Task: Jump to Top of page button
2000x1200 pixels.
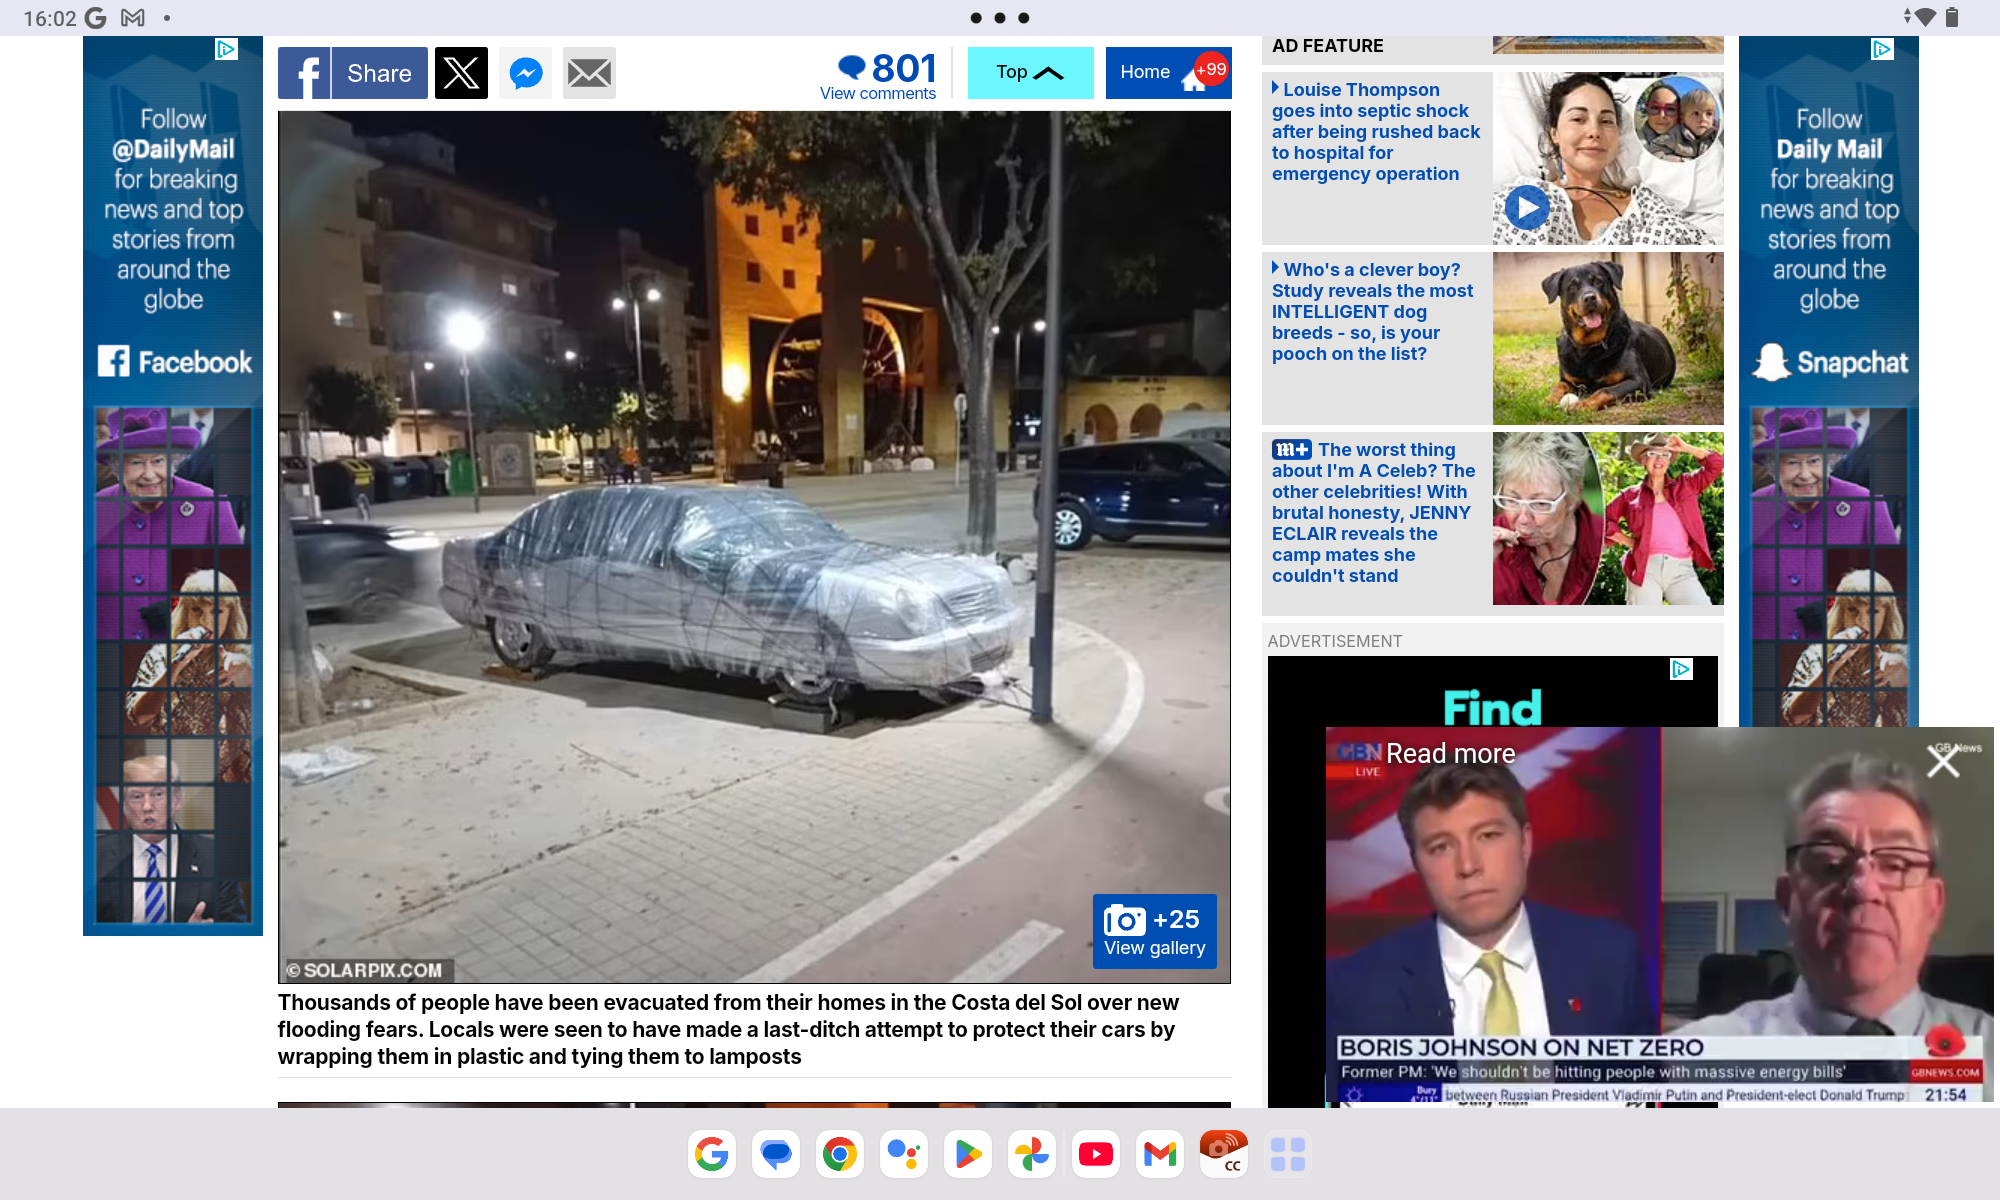Action: (1030, 73)
